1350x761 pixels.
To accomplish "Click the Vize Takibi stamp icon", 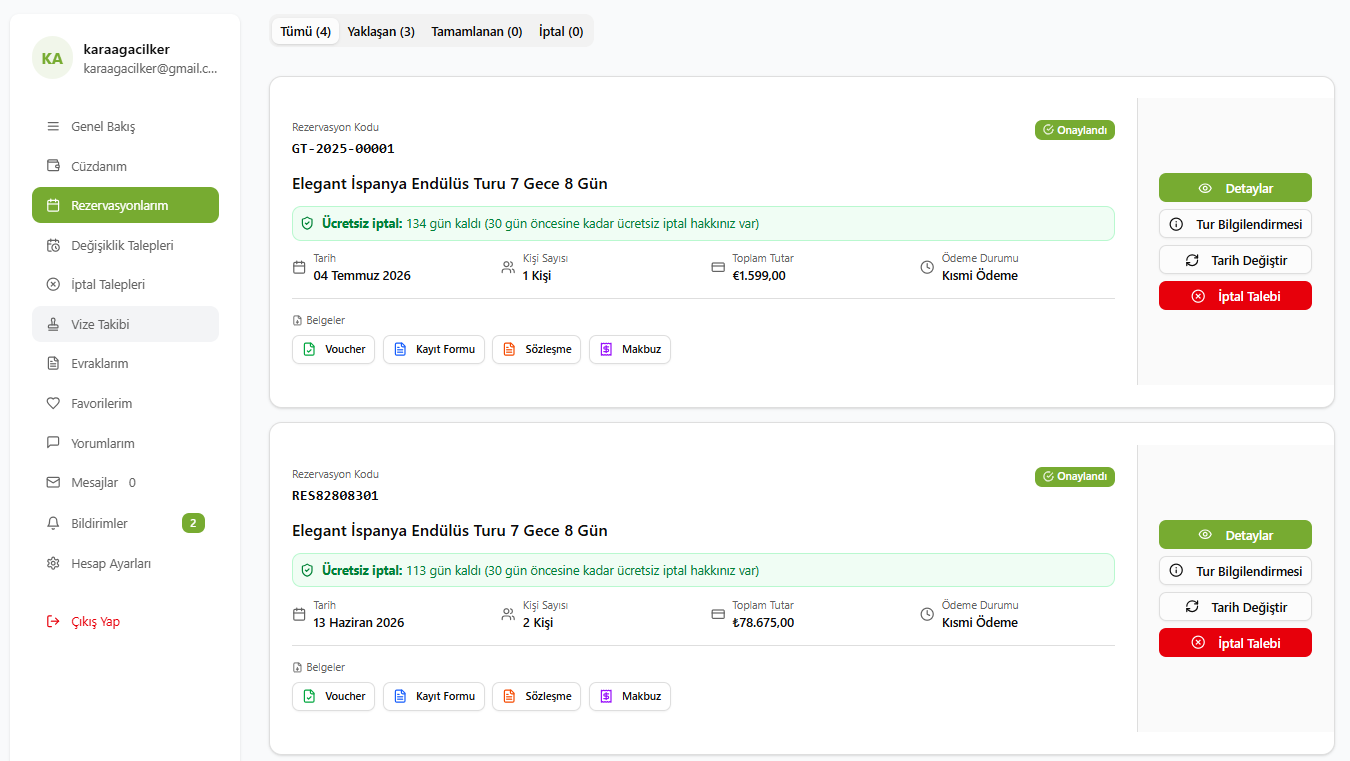I will [x=53, y=324].
